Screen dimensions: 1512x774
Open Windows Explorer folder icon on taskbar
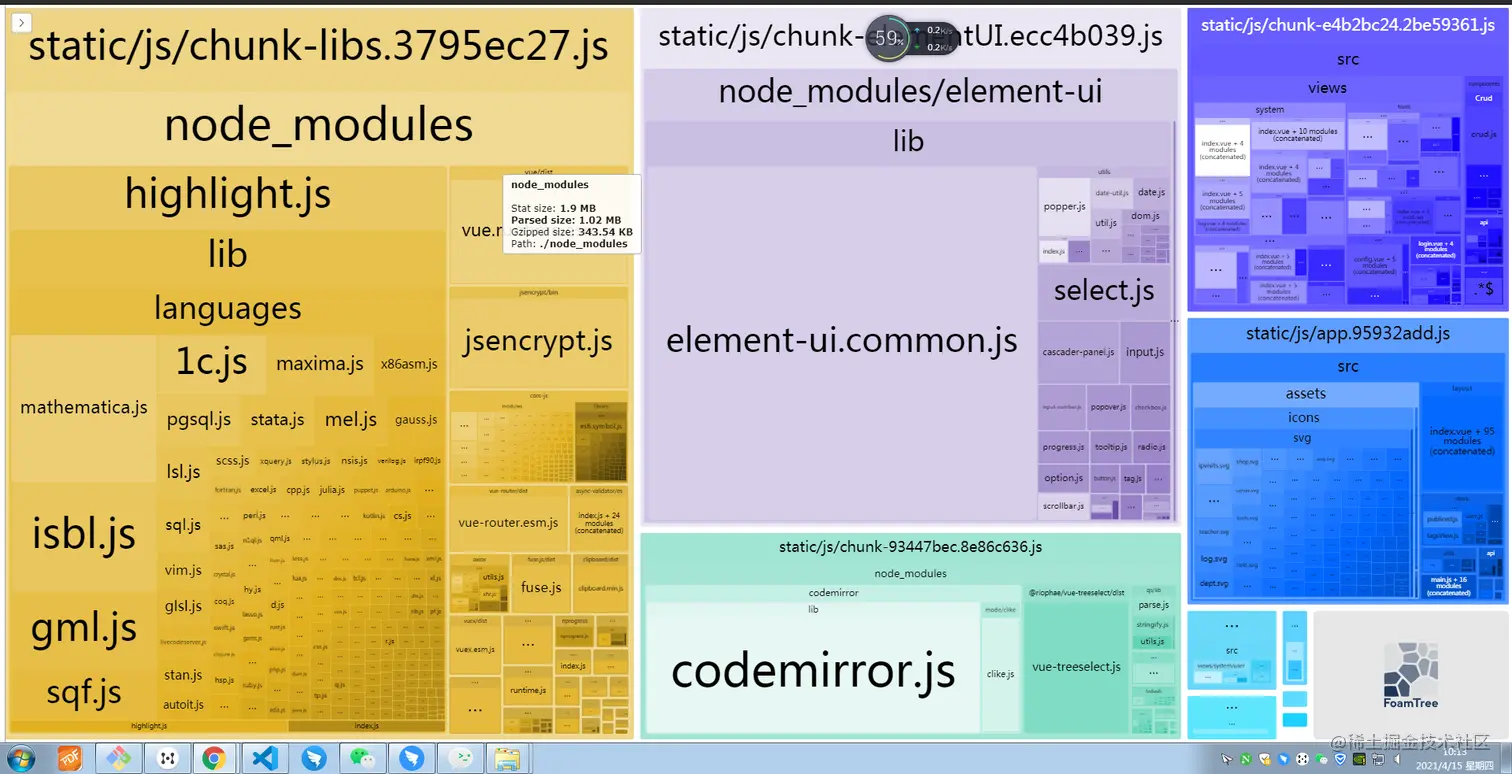[508, 759]
